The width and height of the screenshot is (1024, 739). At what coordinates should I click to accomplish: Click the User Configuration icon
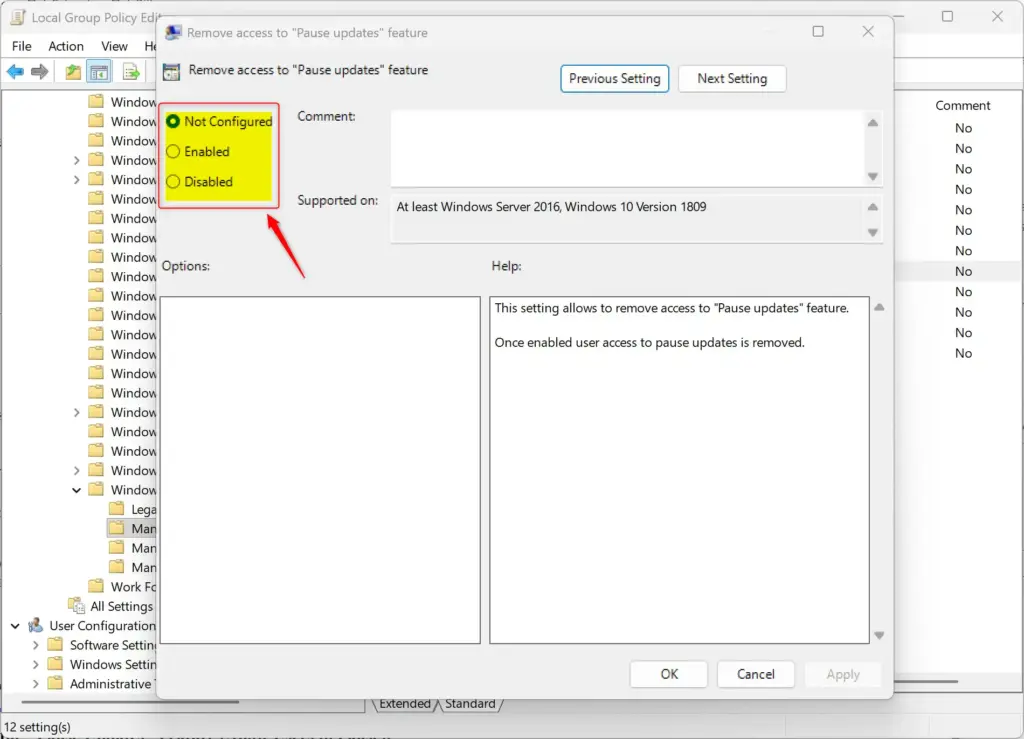[x=36, y=625]
